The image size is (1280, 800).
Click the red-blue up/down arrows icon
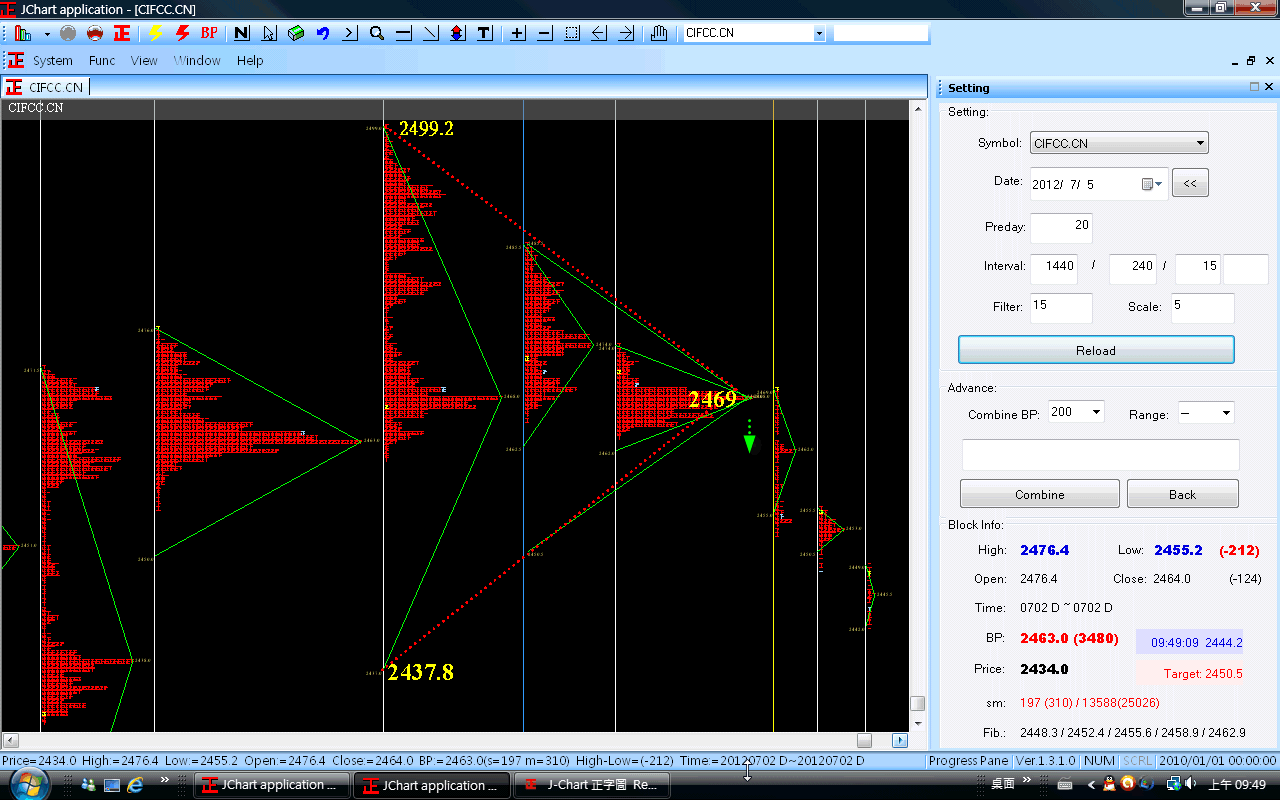click(x=458, y=33)
